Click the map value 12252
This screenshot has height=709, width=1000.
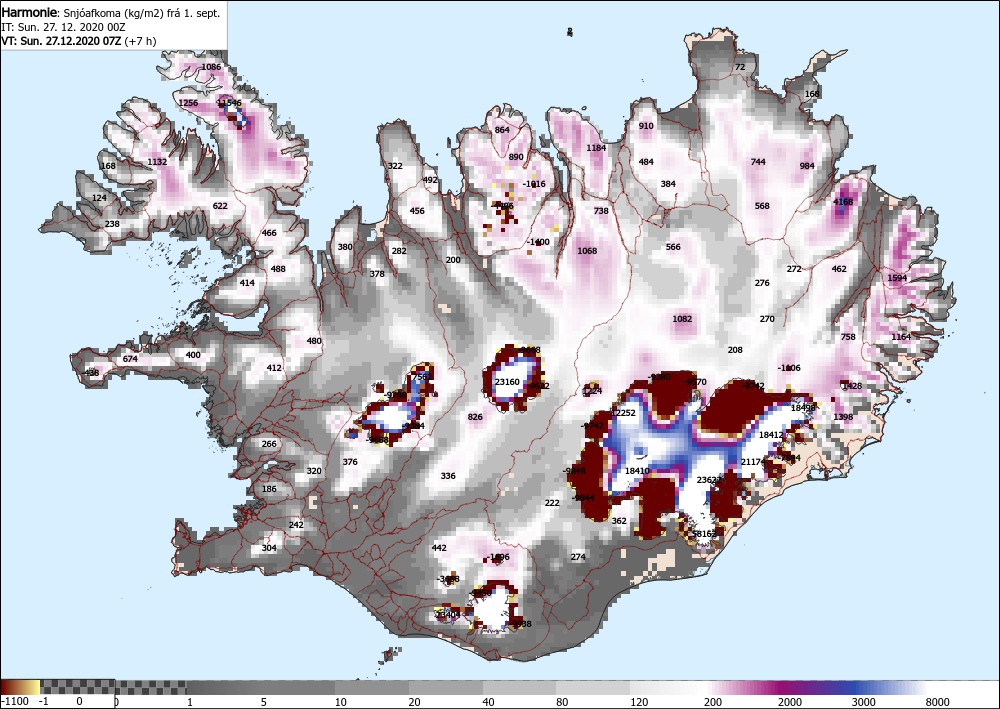point(623,413)
